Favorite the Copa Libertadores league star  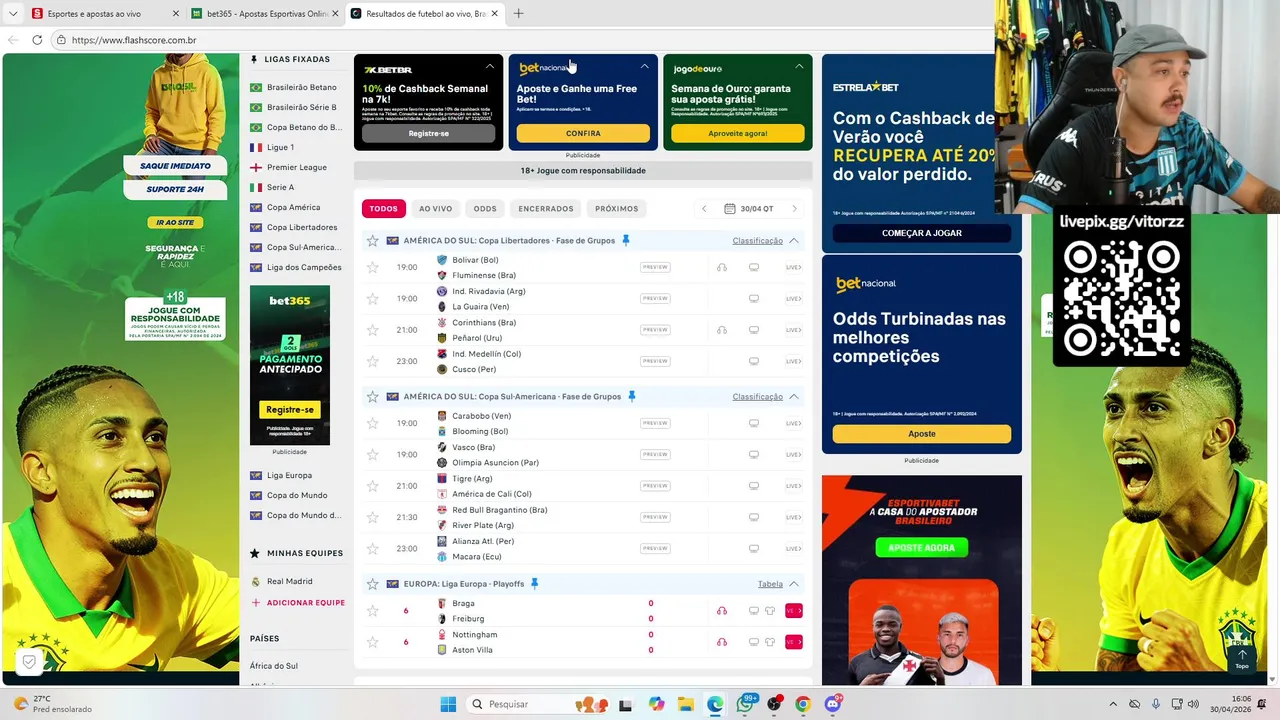373,241
